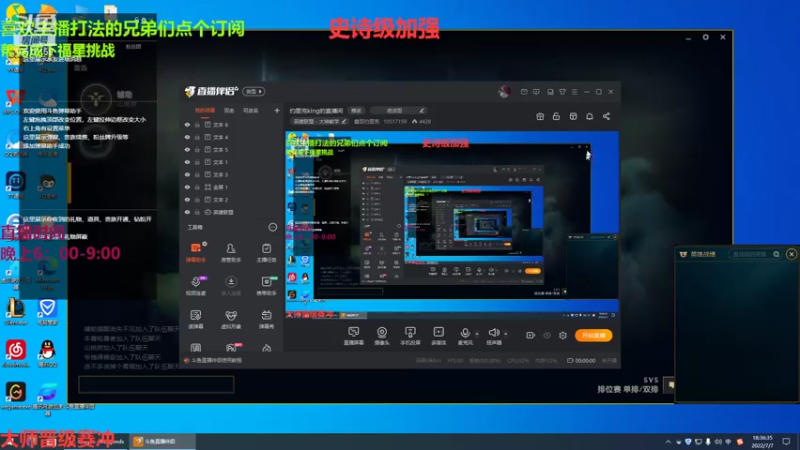800x450 pixels.
Task: Toggle visibility eye for 文本 1 layer
Action: 187,162
